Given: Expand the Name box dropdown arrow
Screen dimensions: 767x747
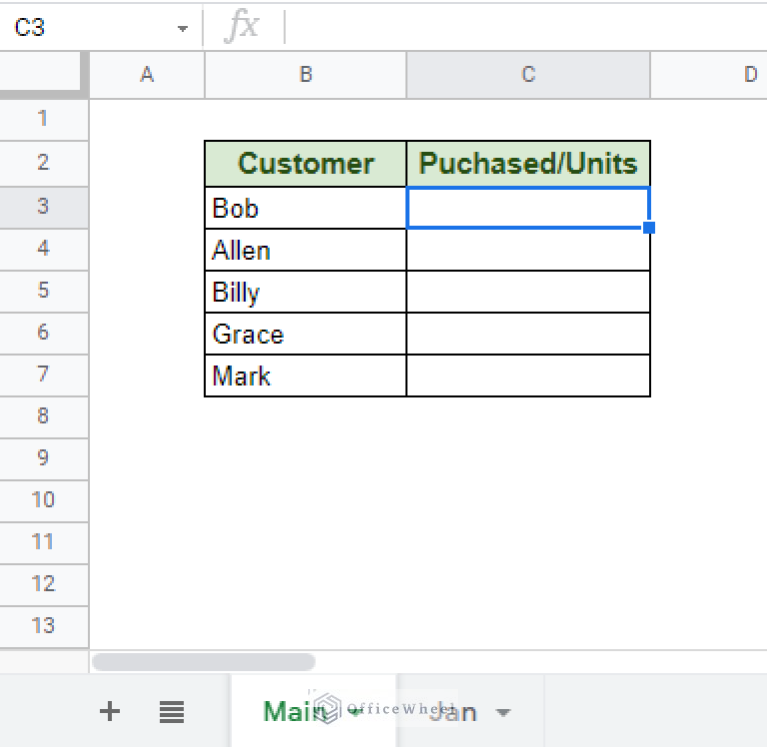Looking at the screenshot, I should (x=182, y=29).
